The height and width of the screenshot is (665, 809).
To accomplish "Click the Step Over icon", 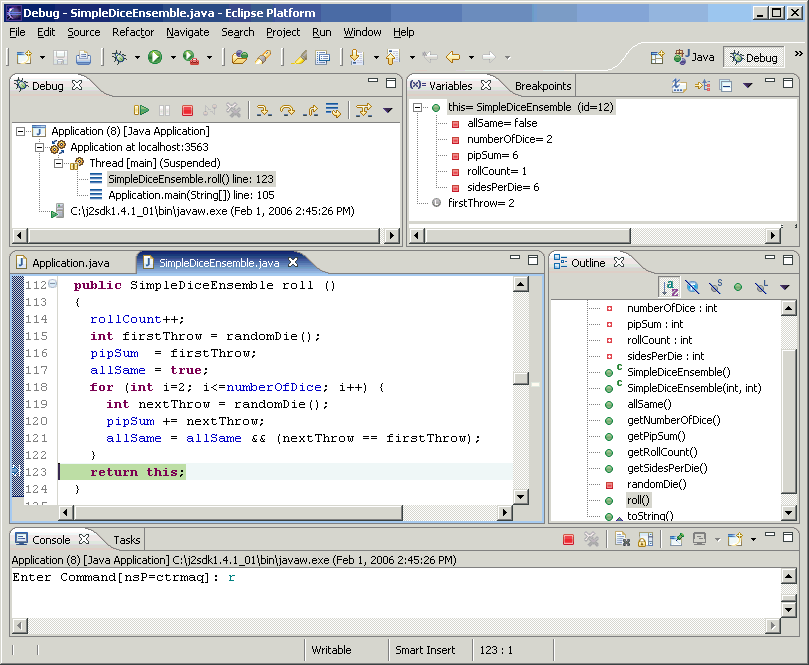I will tap(288, 110).
